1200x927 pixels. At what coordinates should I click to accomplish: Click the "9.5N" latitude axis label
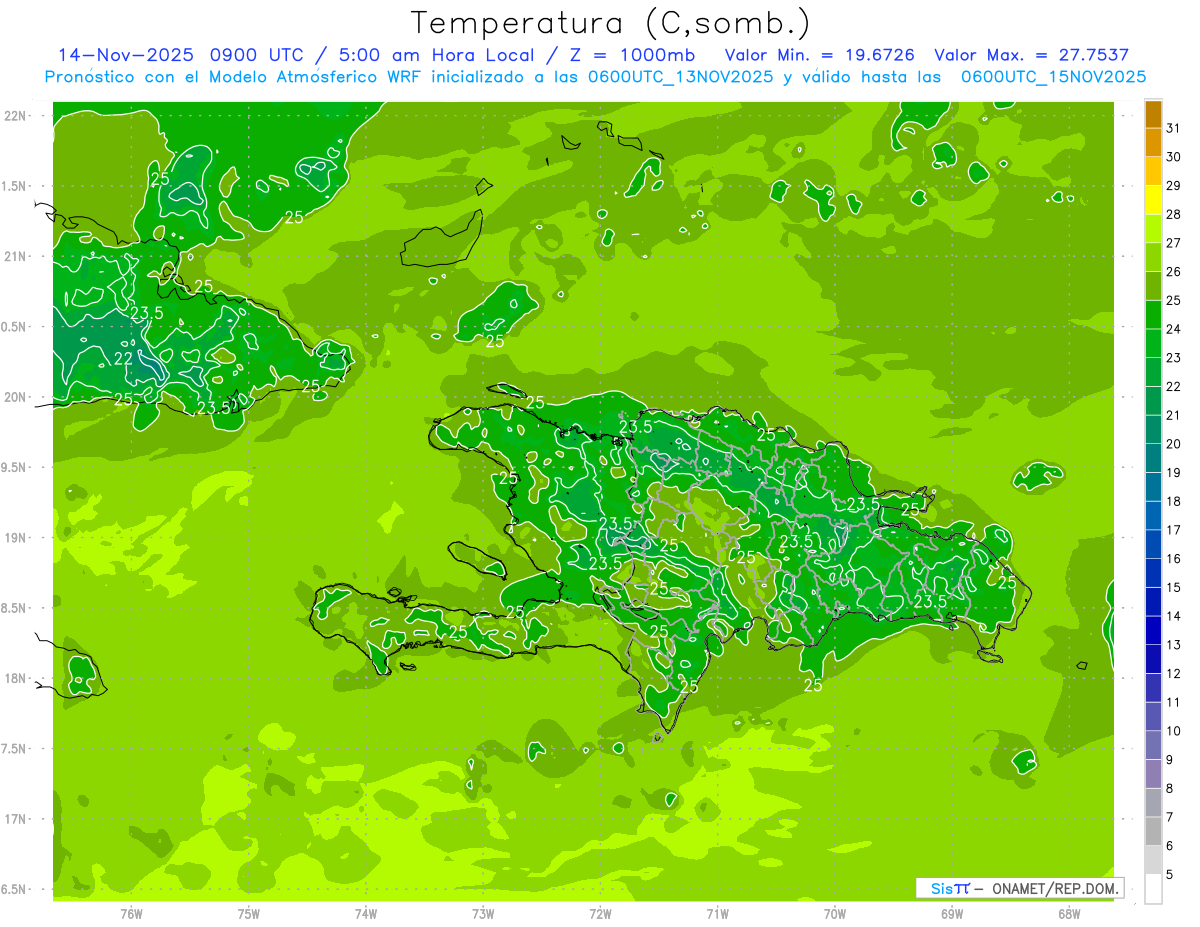tap(15, 468)
